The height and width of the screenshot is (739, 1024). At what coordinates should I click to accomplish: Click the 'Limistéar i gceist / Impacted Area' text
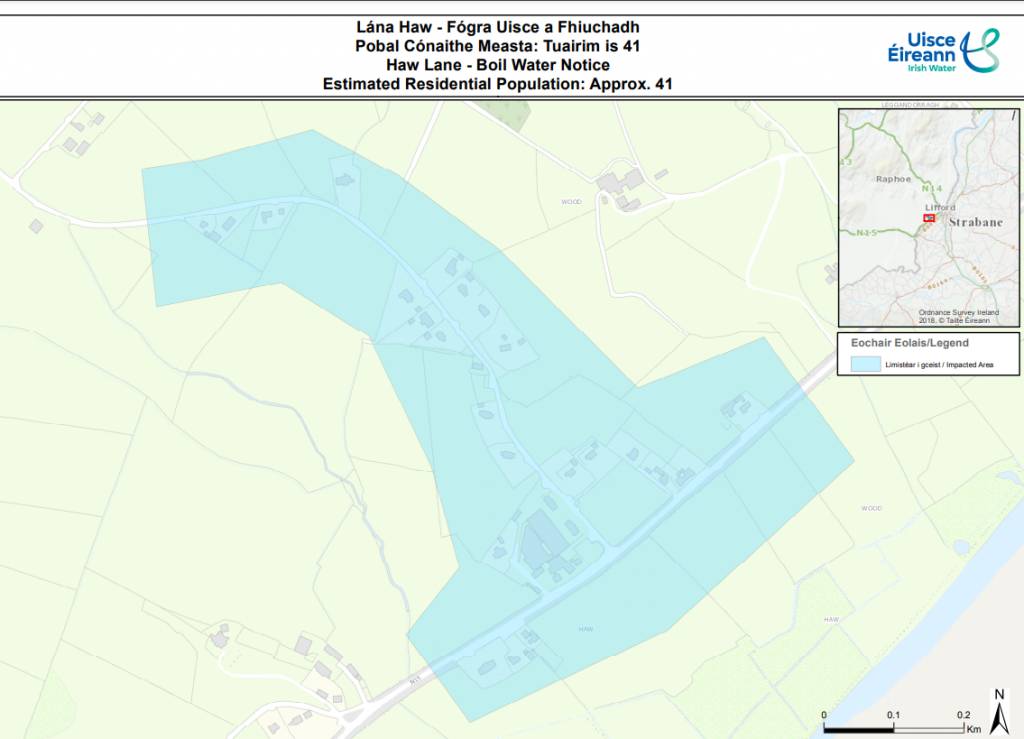939,366
